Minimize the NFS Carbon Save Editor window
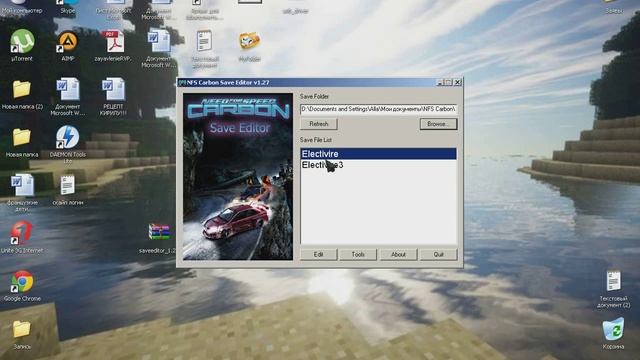Screen dimensions: 640x360 (440, 82)
